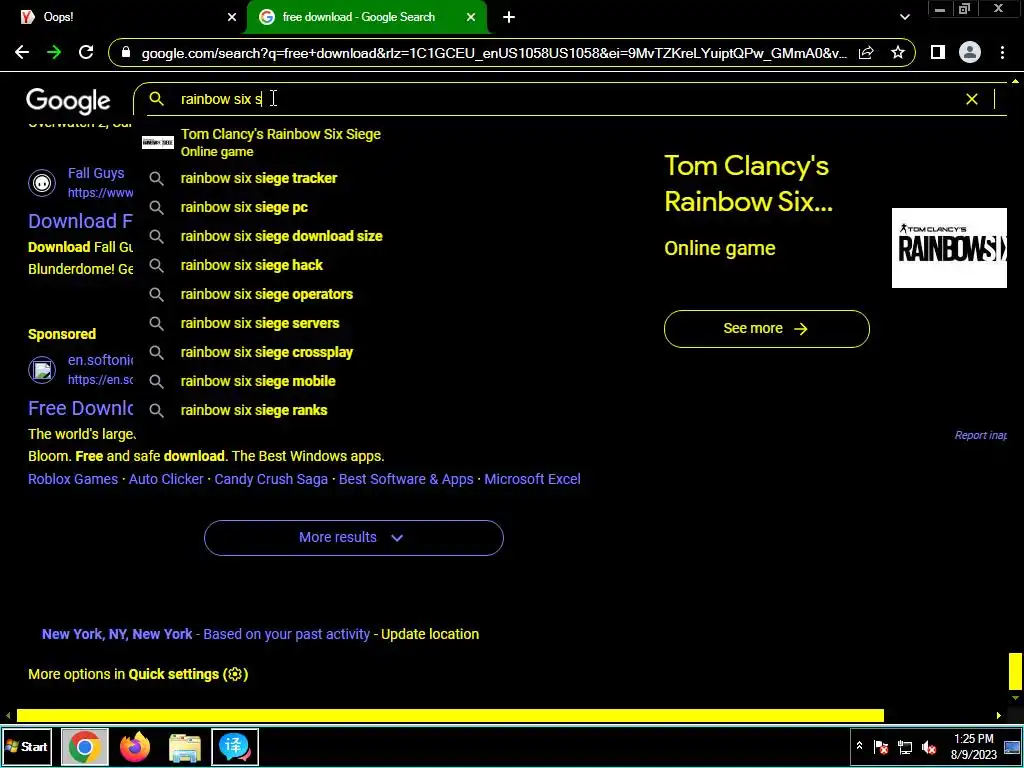Image resolution: width=1024 pixels, height=768 pixels.
Task: Click the green forward navigation arrow
Action: click(54, 53)
